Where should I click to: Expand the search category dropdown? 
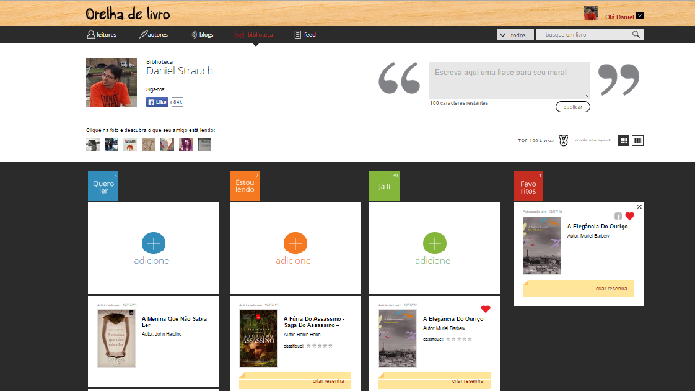[x=515, y=35]
